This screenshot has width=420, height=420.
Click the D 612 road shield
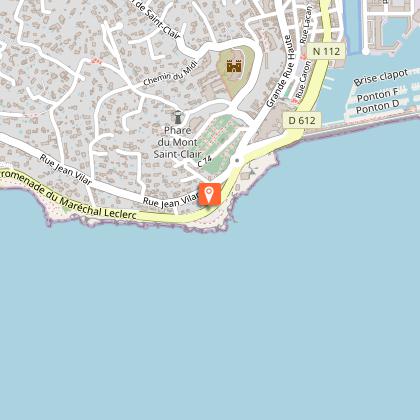click(x=302, y=120)
